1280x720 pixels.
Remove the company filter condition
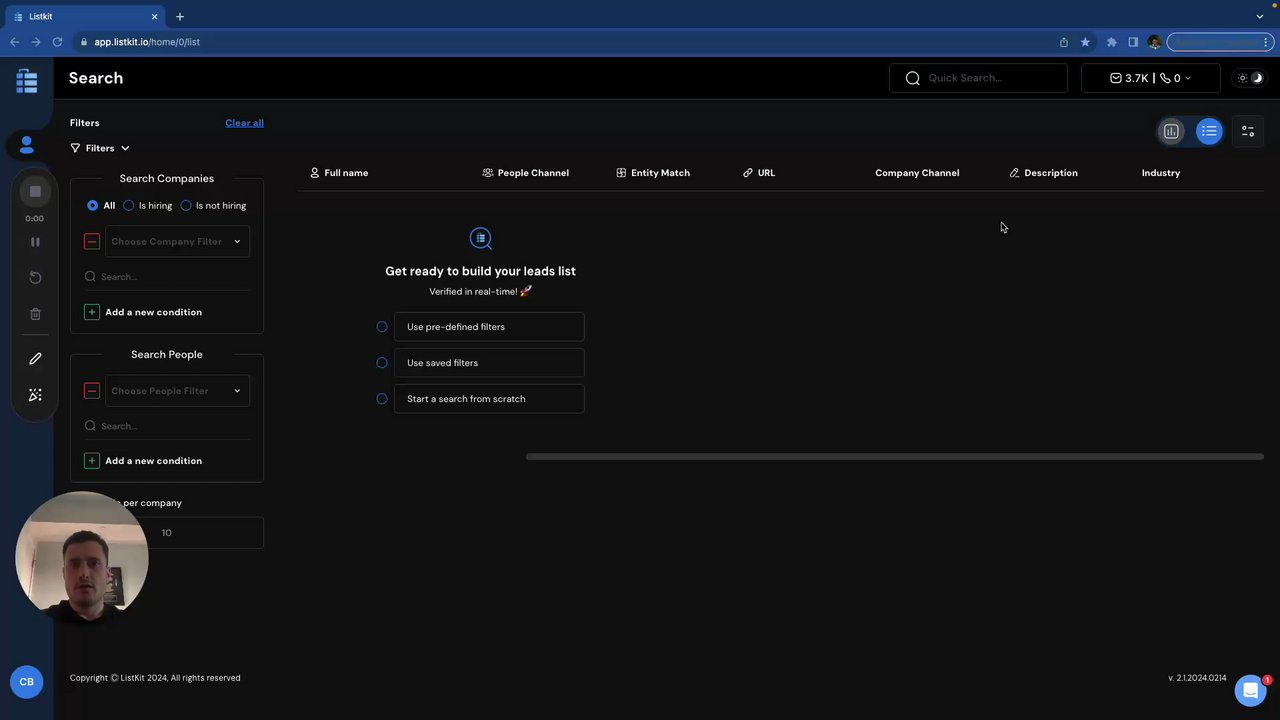92,241
